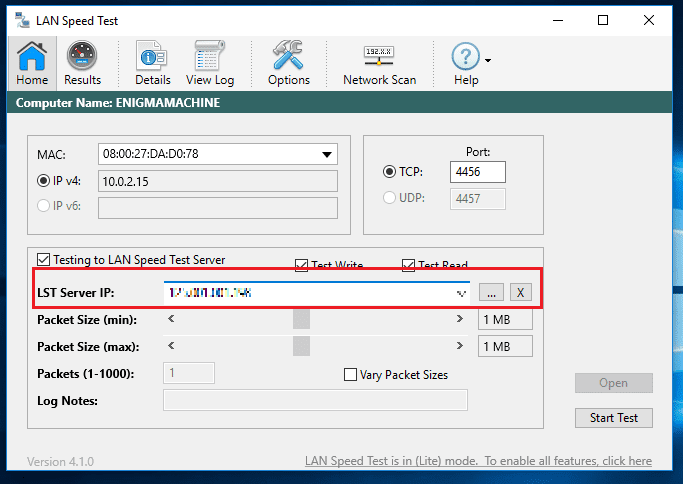The height and width of the screenshot is (484, 683).
Task: Click the LAN Speed Test title icon
Action: [22, 20]
